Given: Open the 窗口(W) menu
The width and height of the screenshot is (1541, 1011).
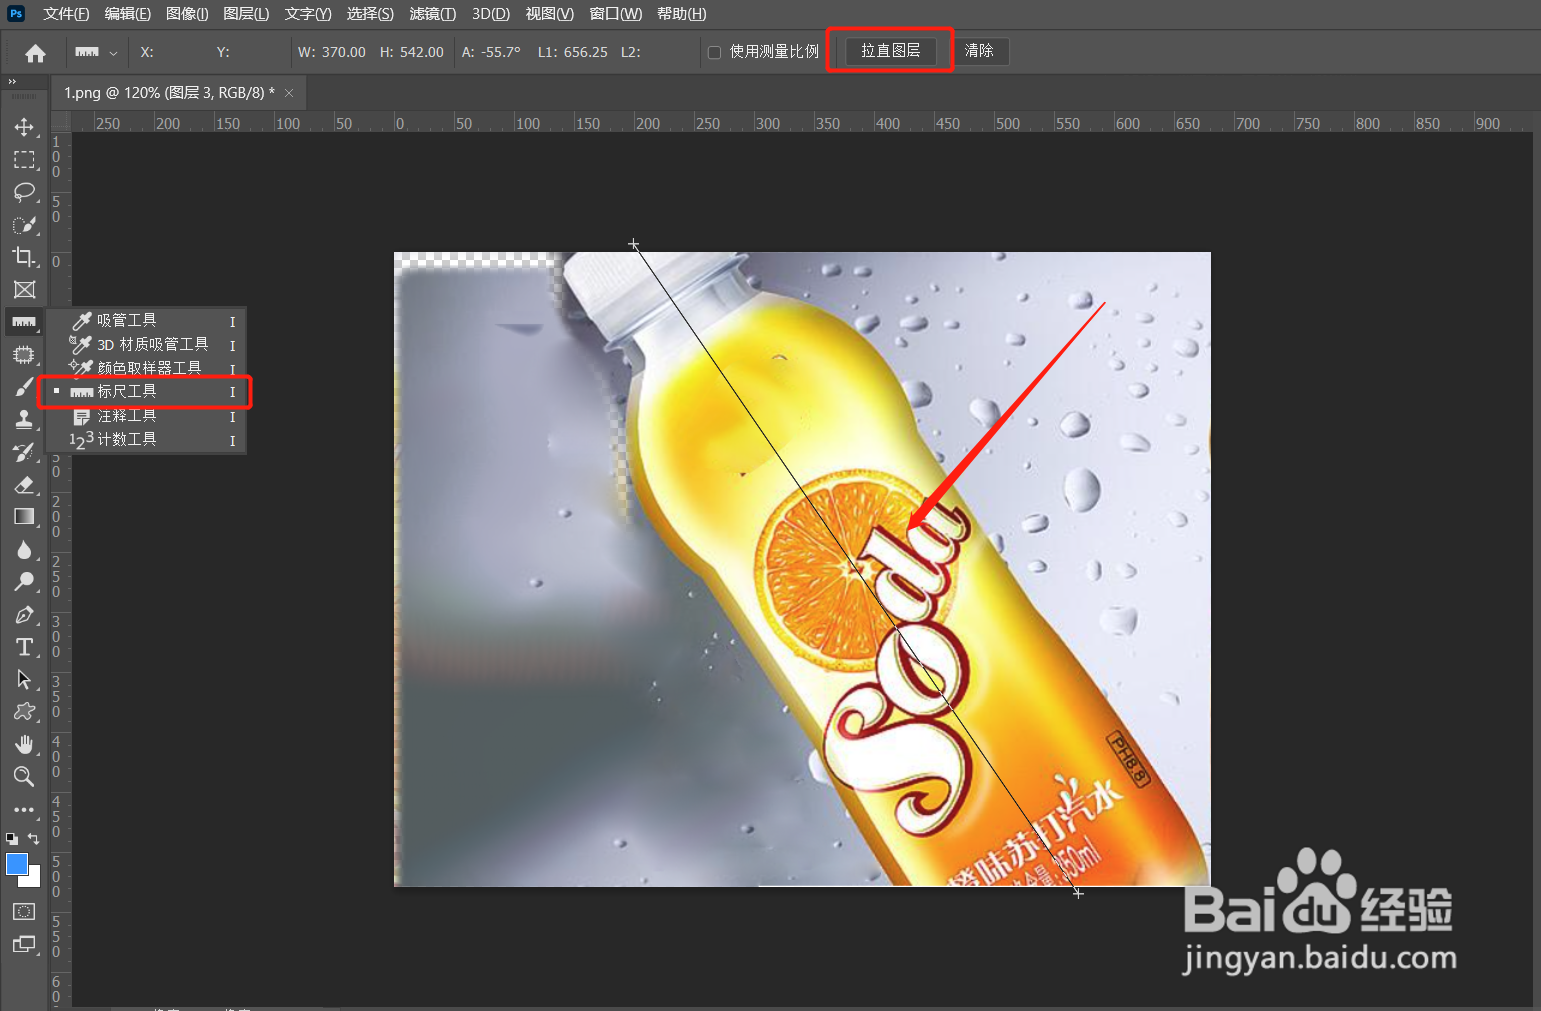Looking at the screenshot, I should point(616,14).
